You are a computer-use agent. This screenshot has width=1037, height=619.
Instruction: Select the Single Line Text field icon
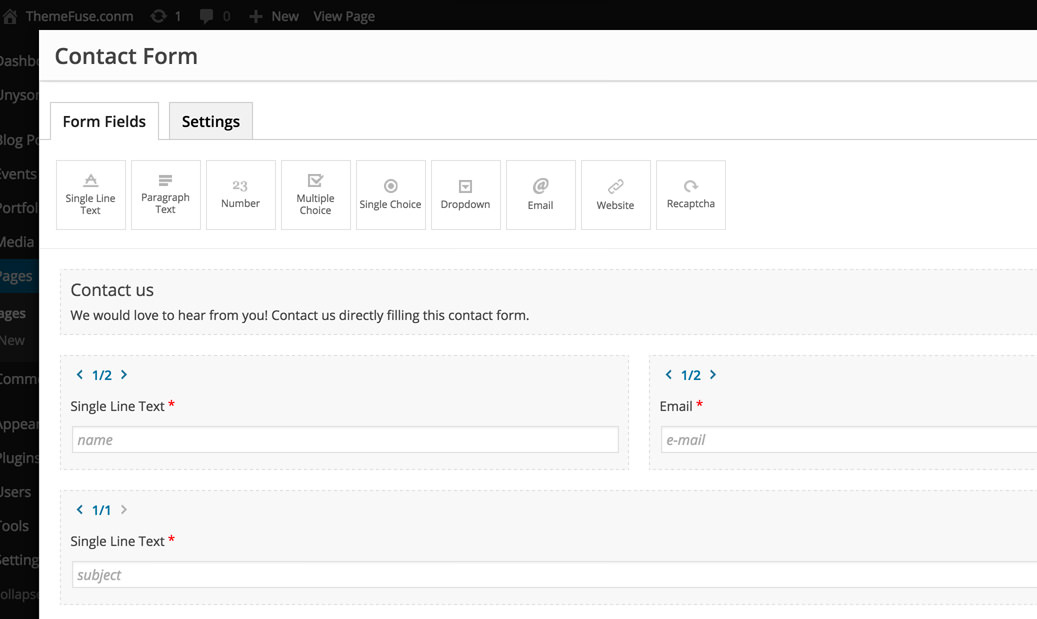[91, 195]
